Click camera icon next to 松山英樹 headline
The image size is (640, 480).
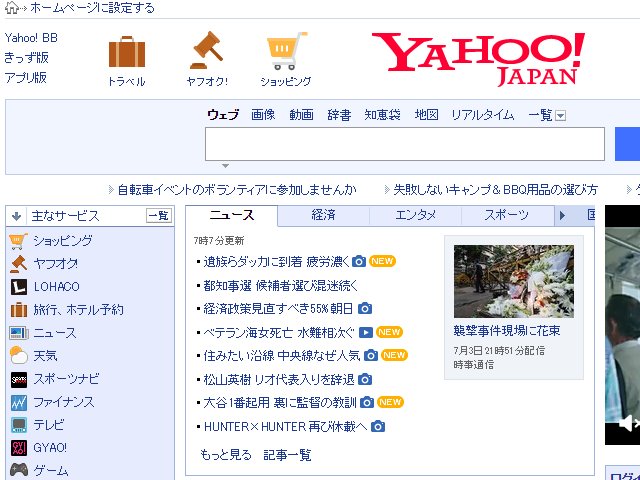coord(365,380)
